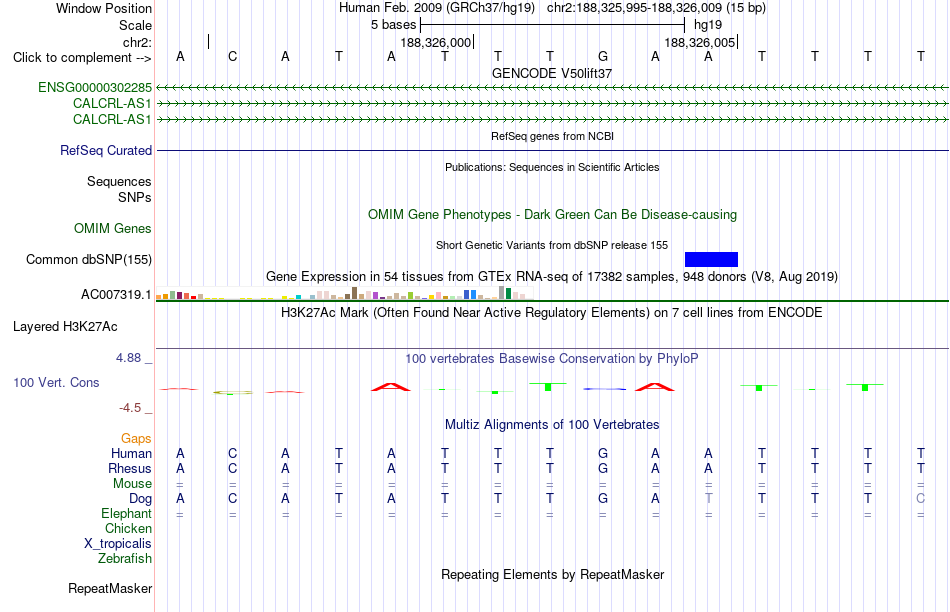Click the C base in the reference sequence row
This screenshot has width=950, height=612.
click(x=233, y=56)
